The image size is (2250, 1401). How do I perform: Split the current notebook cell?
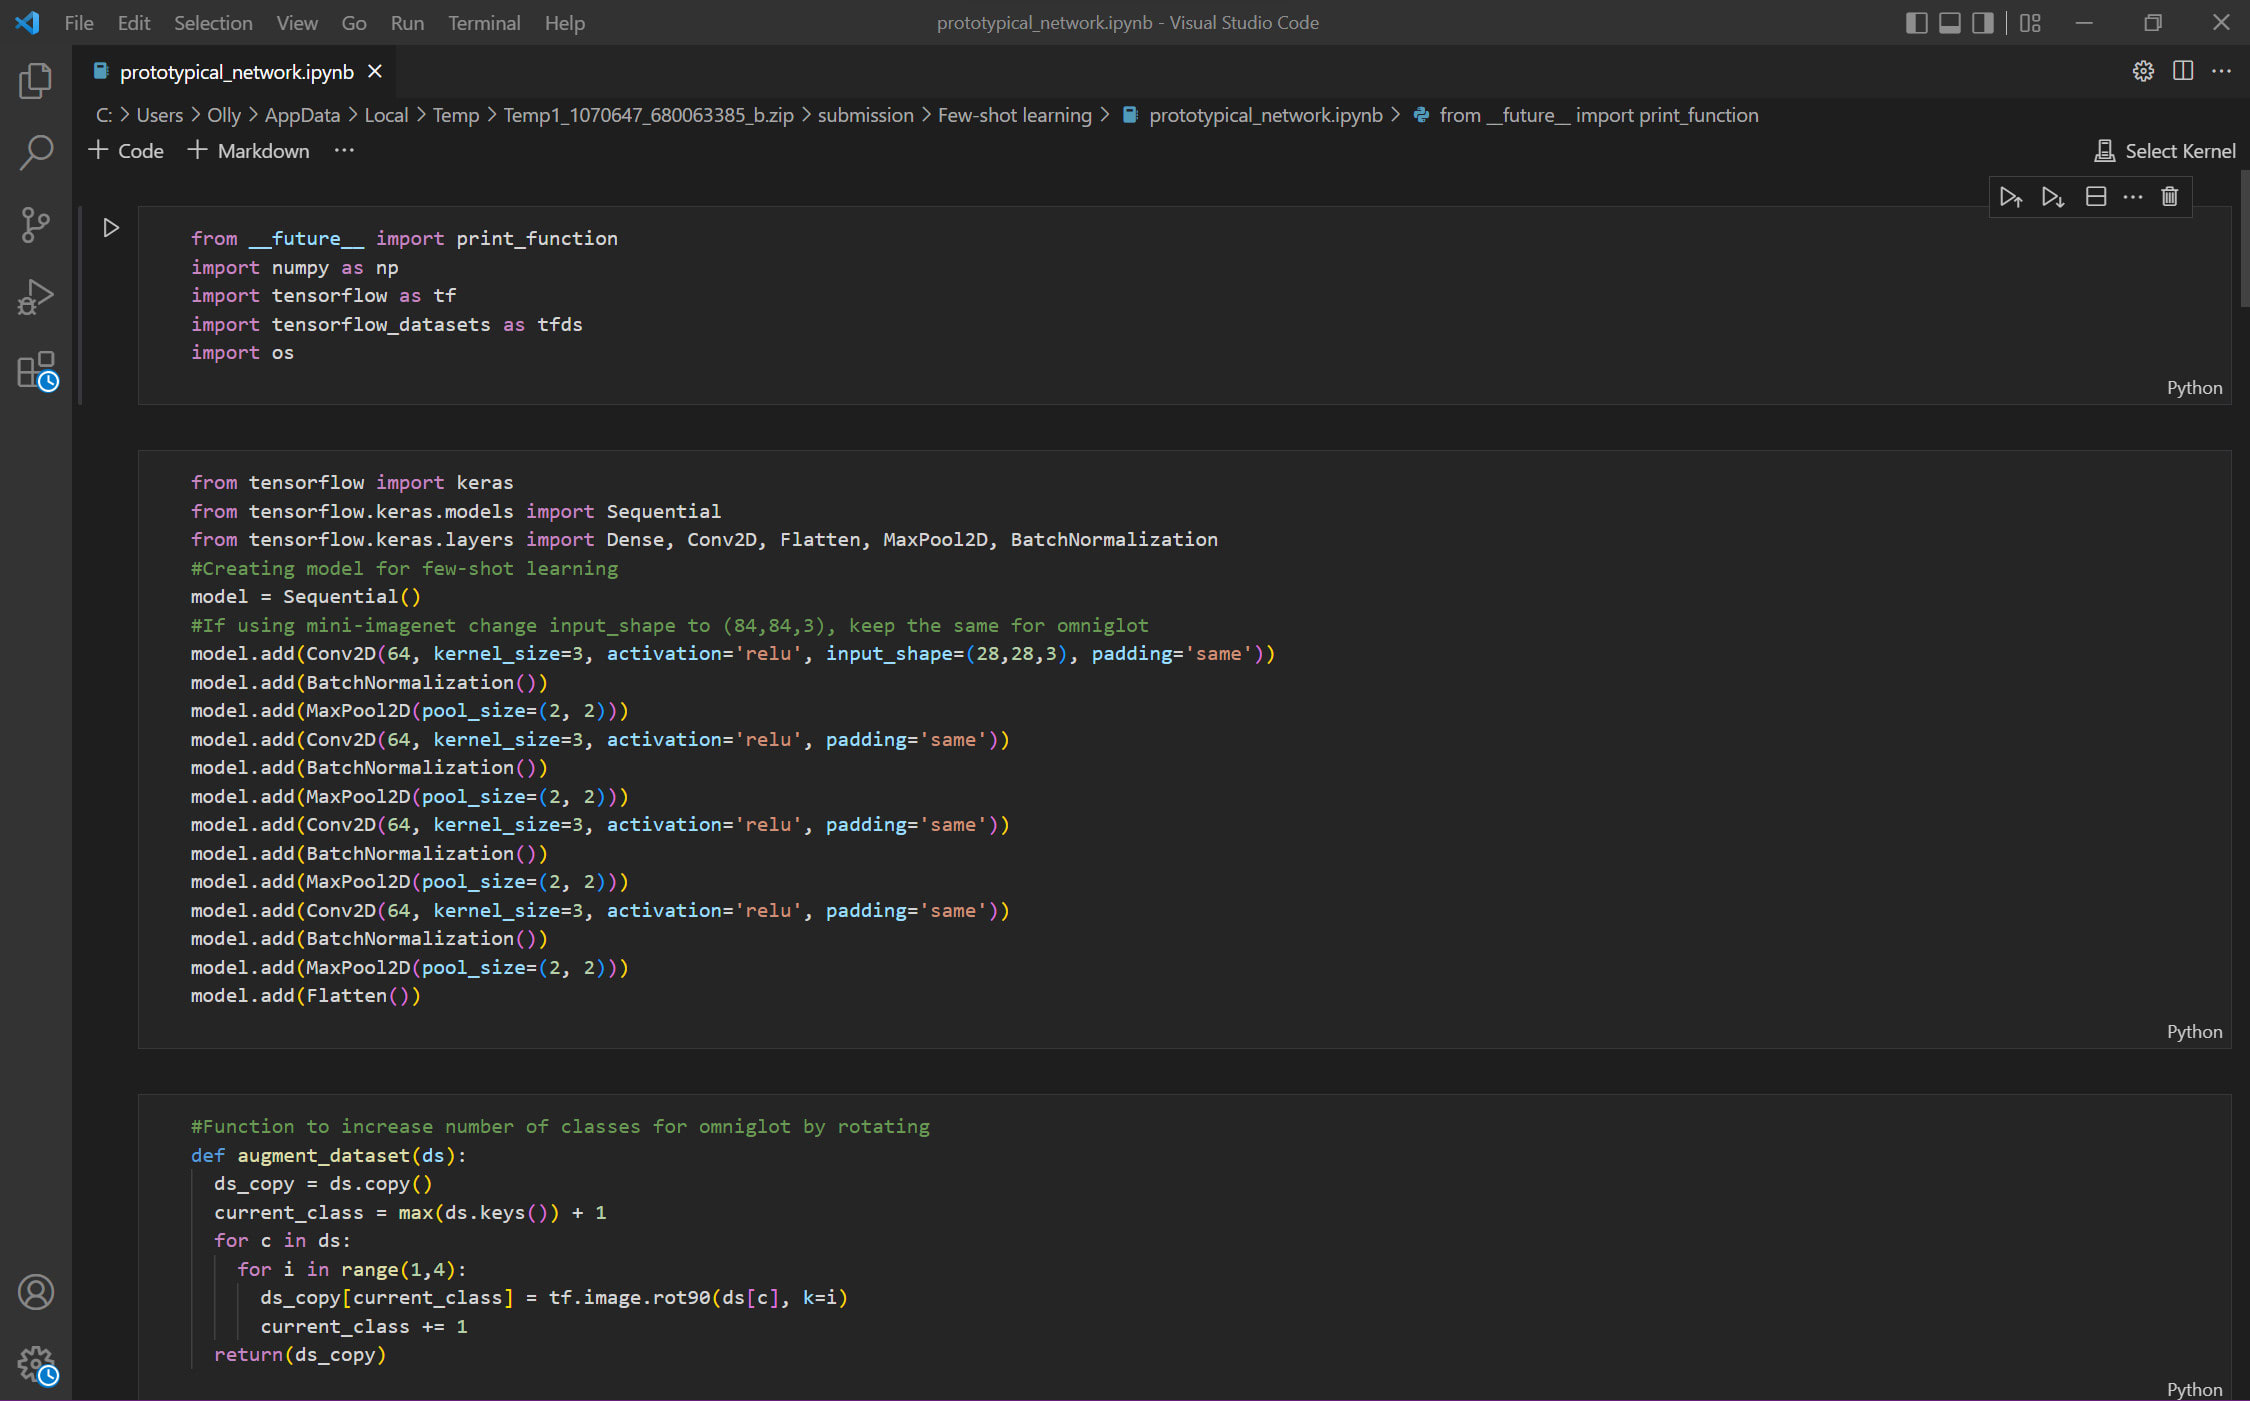(2096, 197)
